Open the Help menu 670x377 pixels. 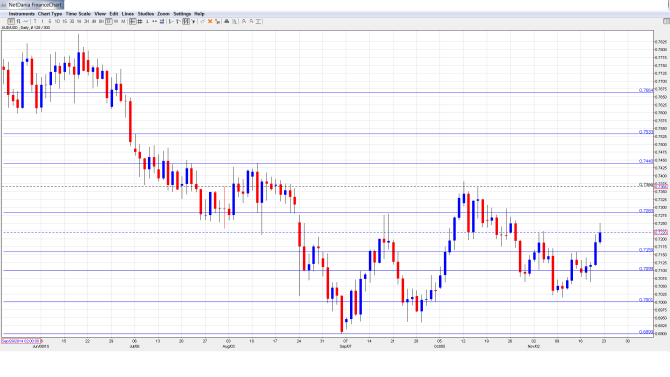(x=199, y=14)
